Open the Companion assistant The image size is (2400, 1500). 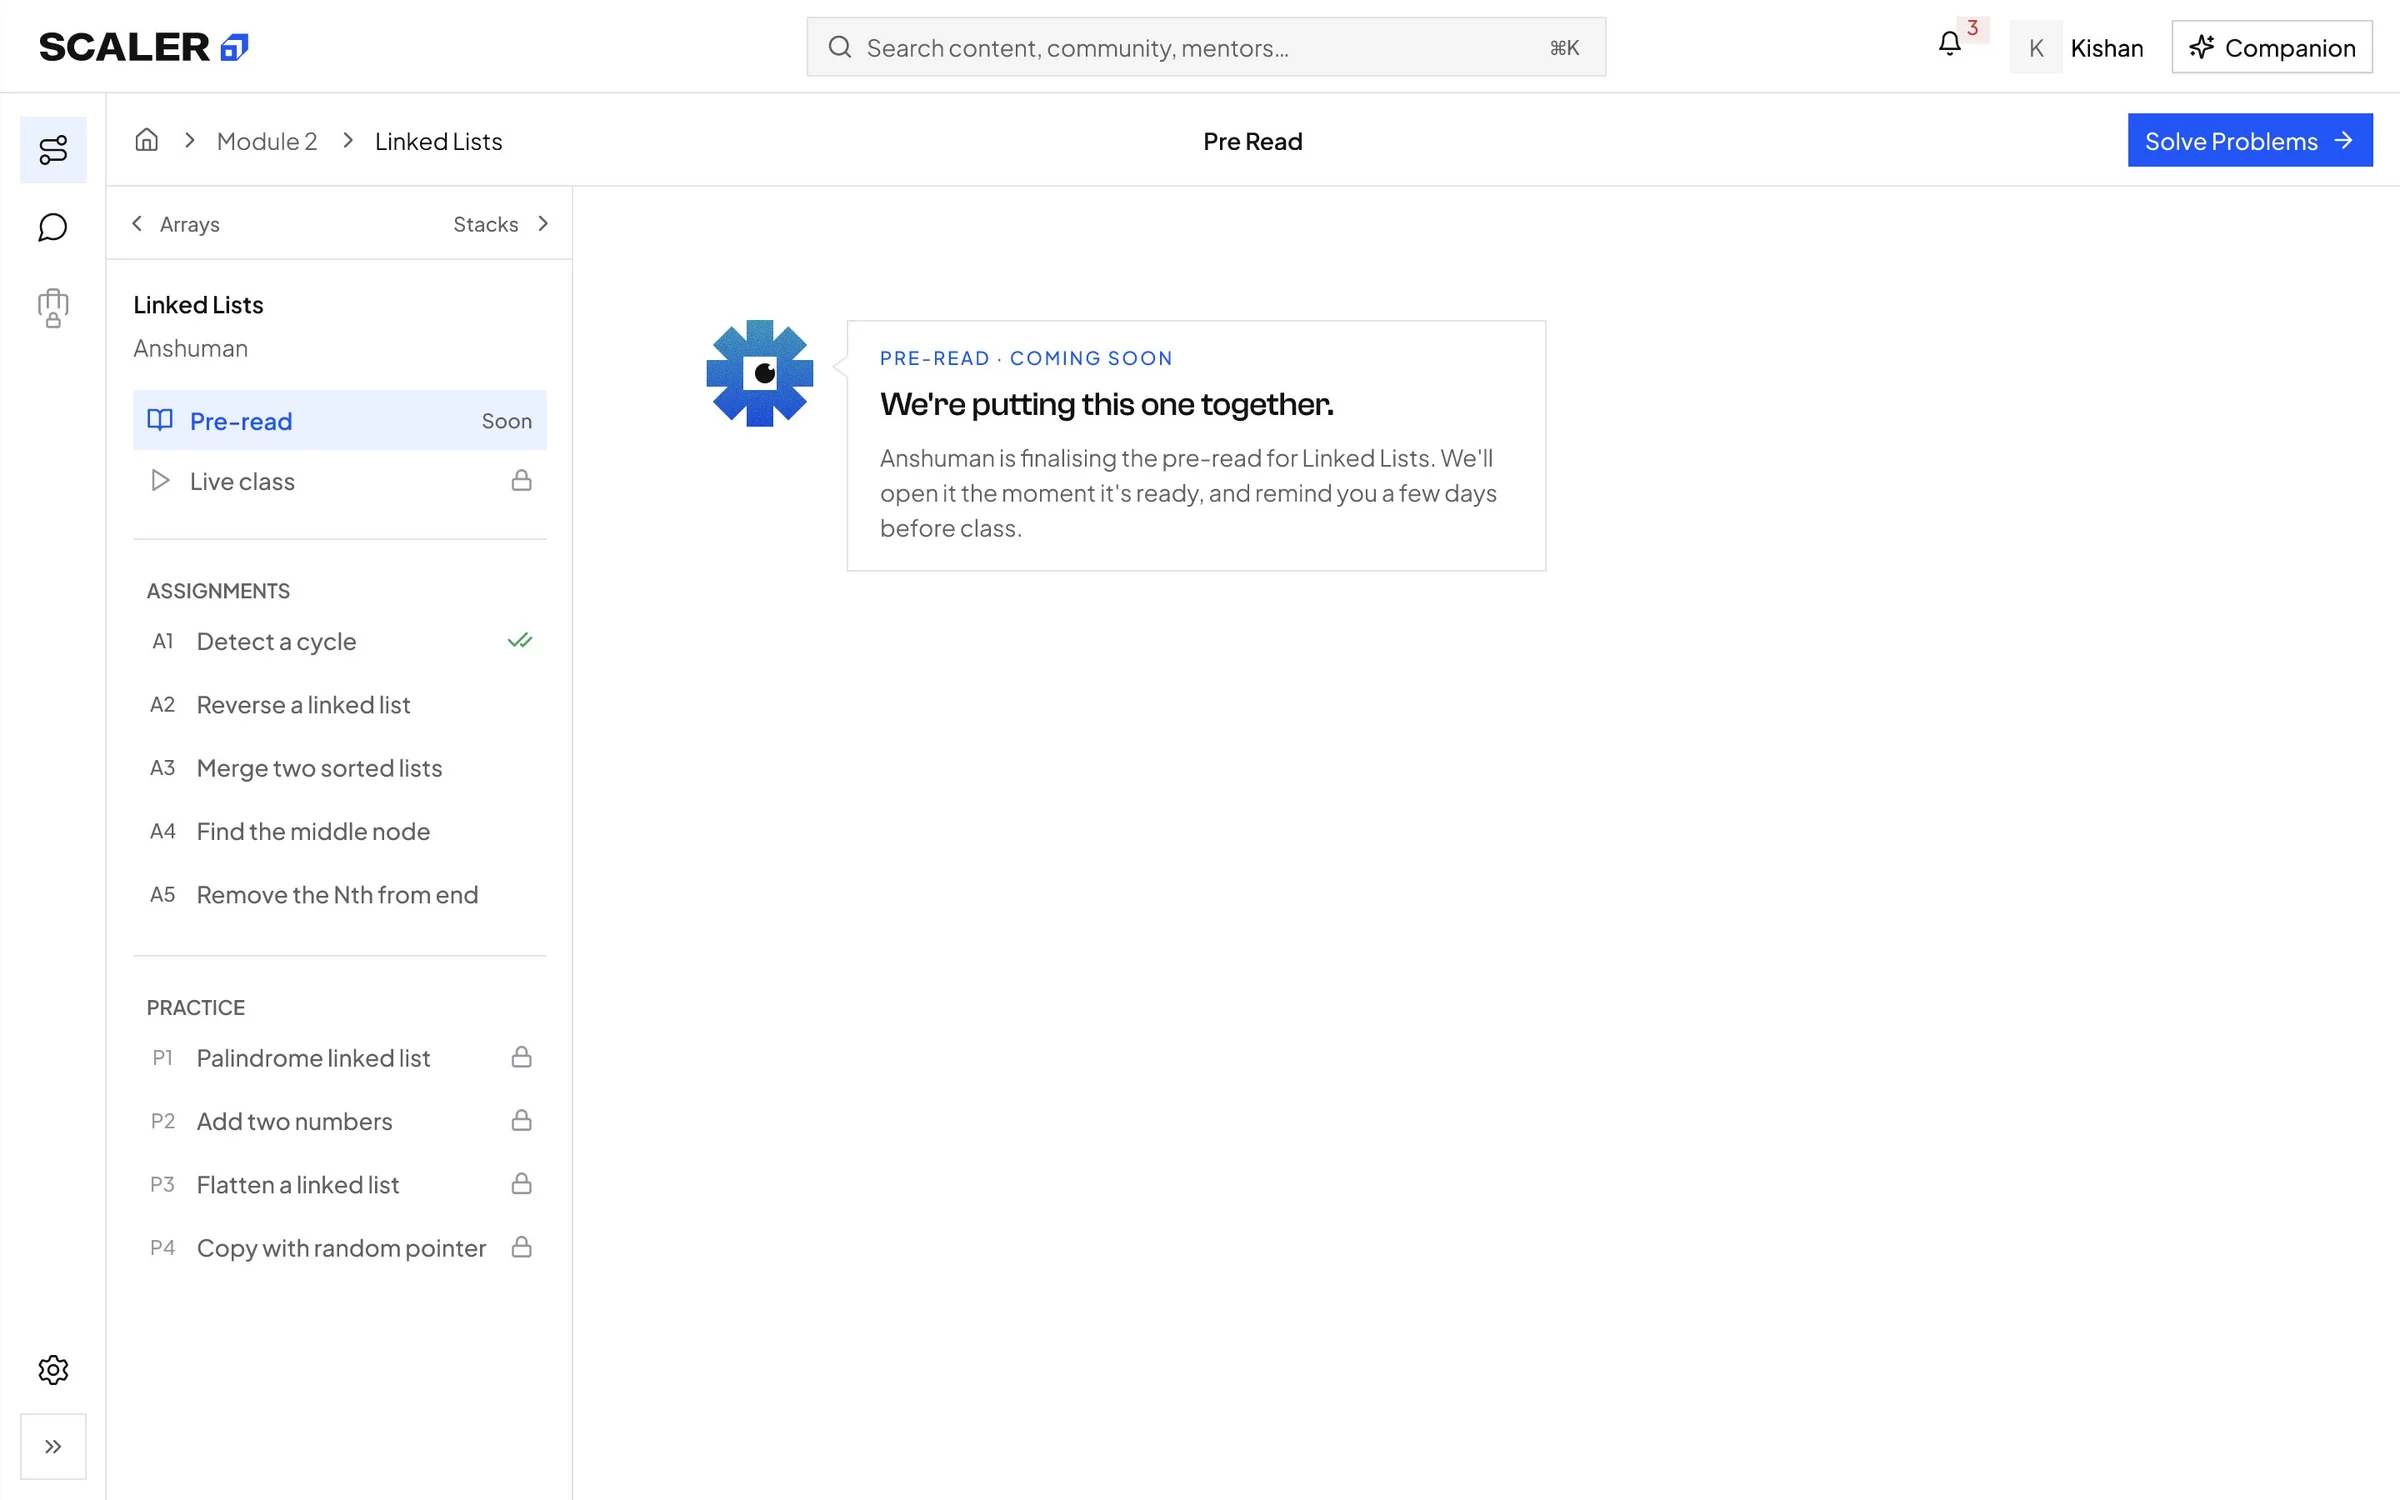(x=2272, y=47)
